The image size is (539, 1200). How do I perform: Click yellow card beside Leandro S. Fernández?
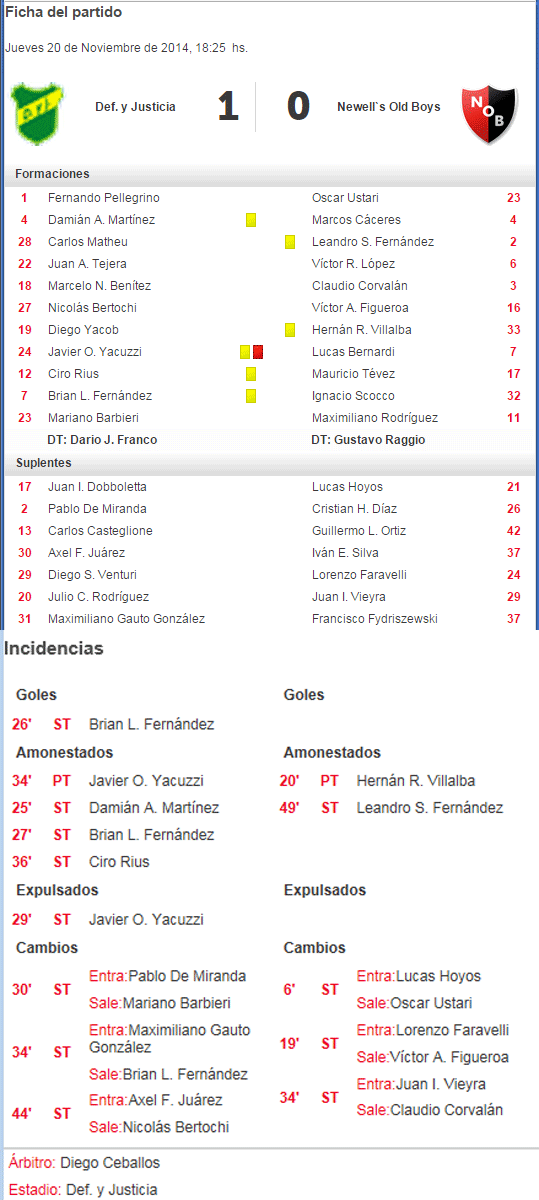[289, 242]
